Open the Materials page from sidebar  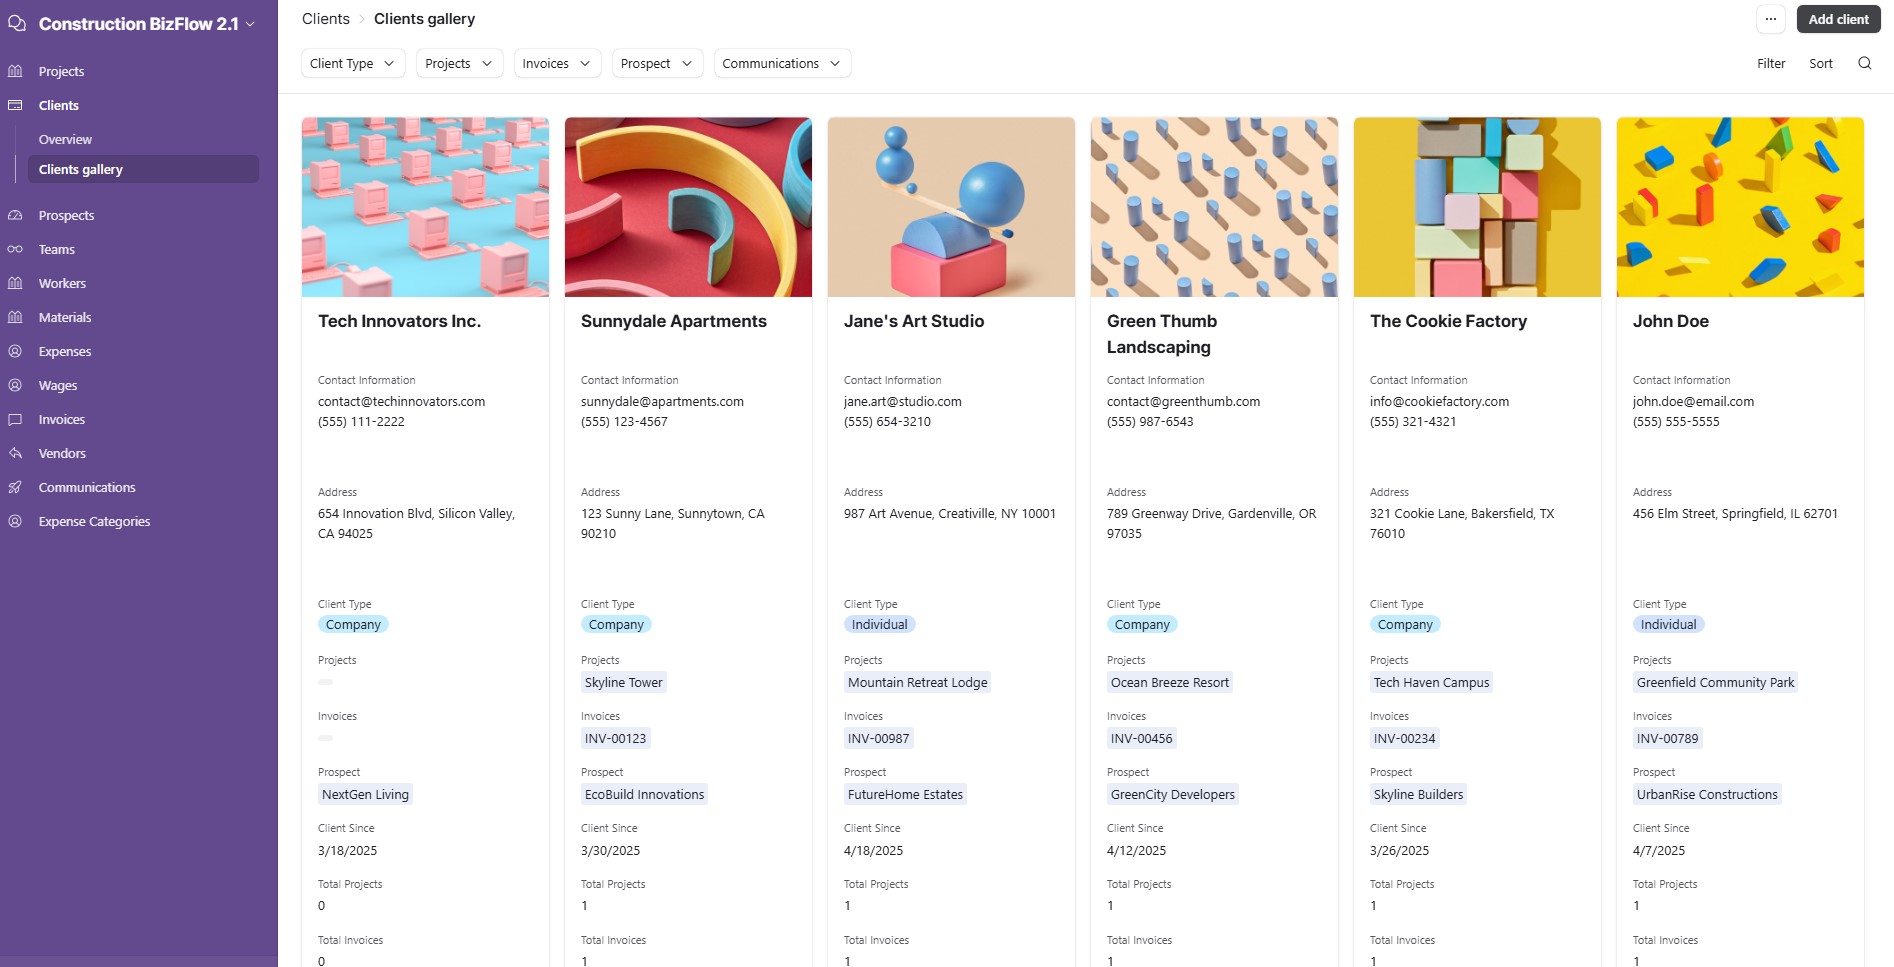click(65, 317)
